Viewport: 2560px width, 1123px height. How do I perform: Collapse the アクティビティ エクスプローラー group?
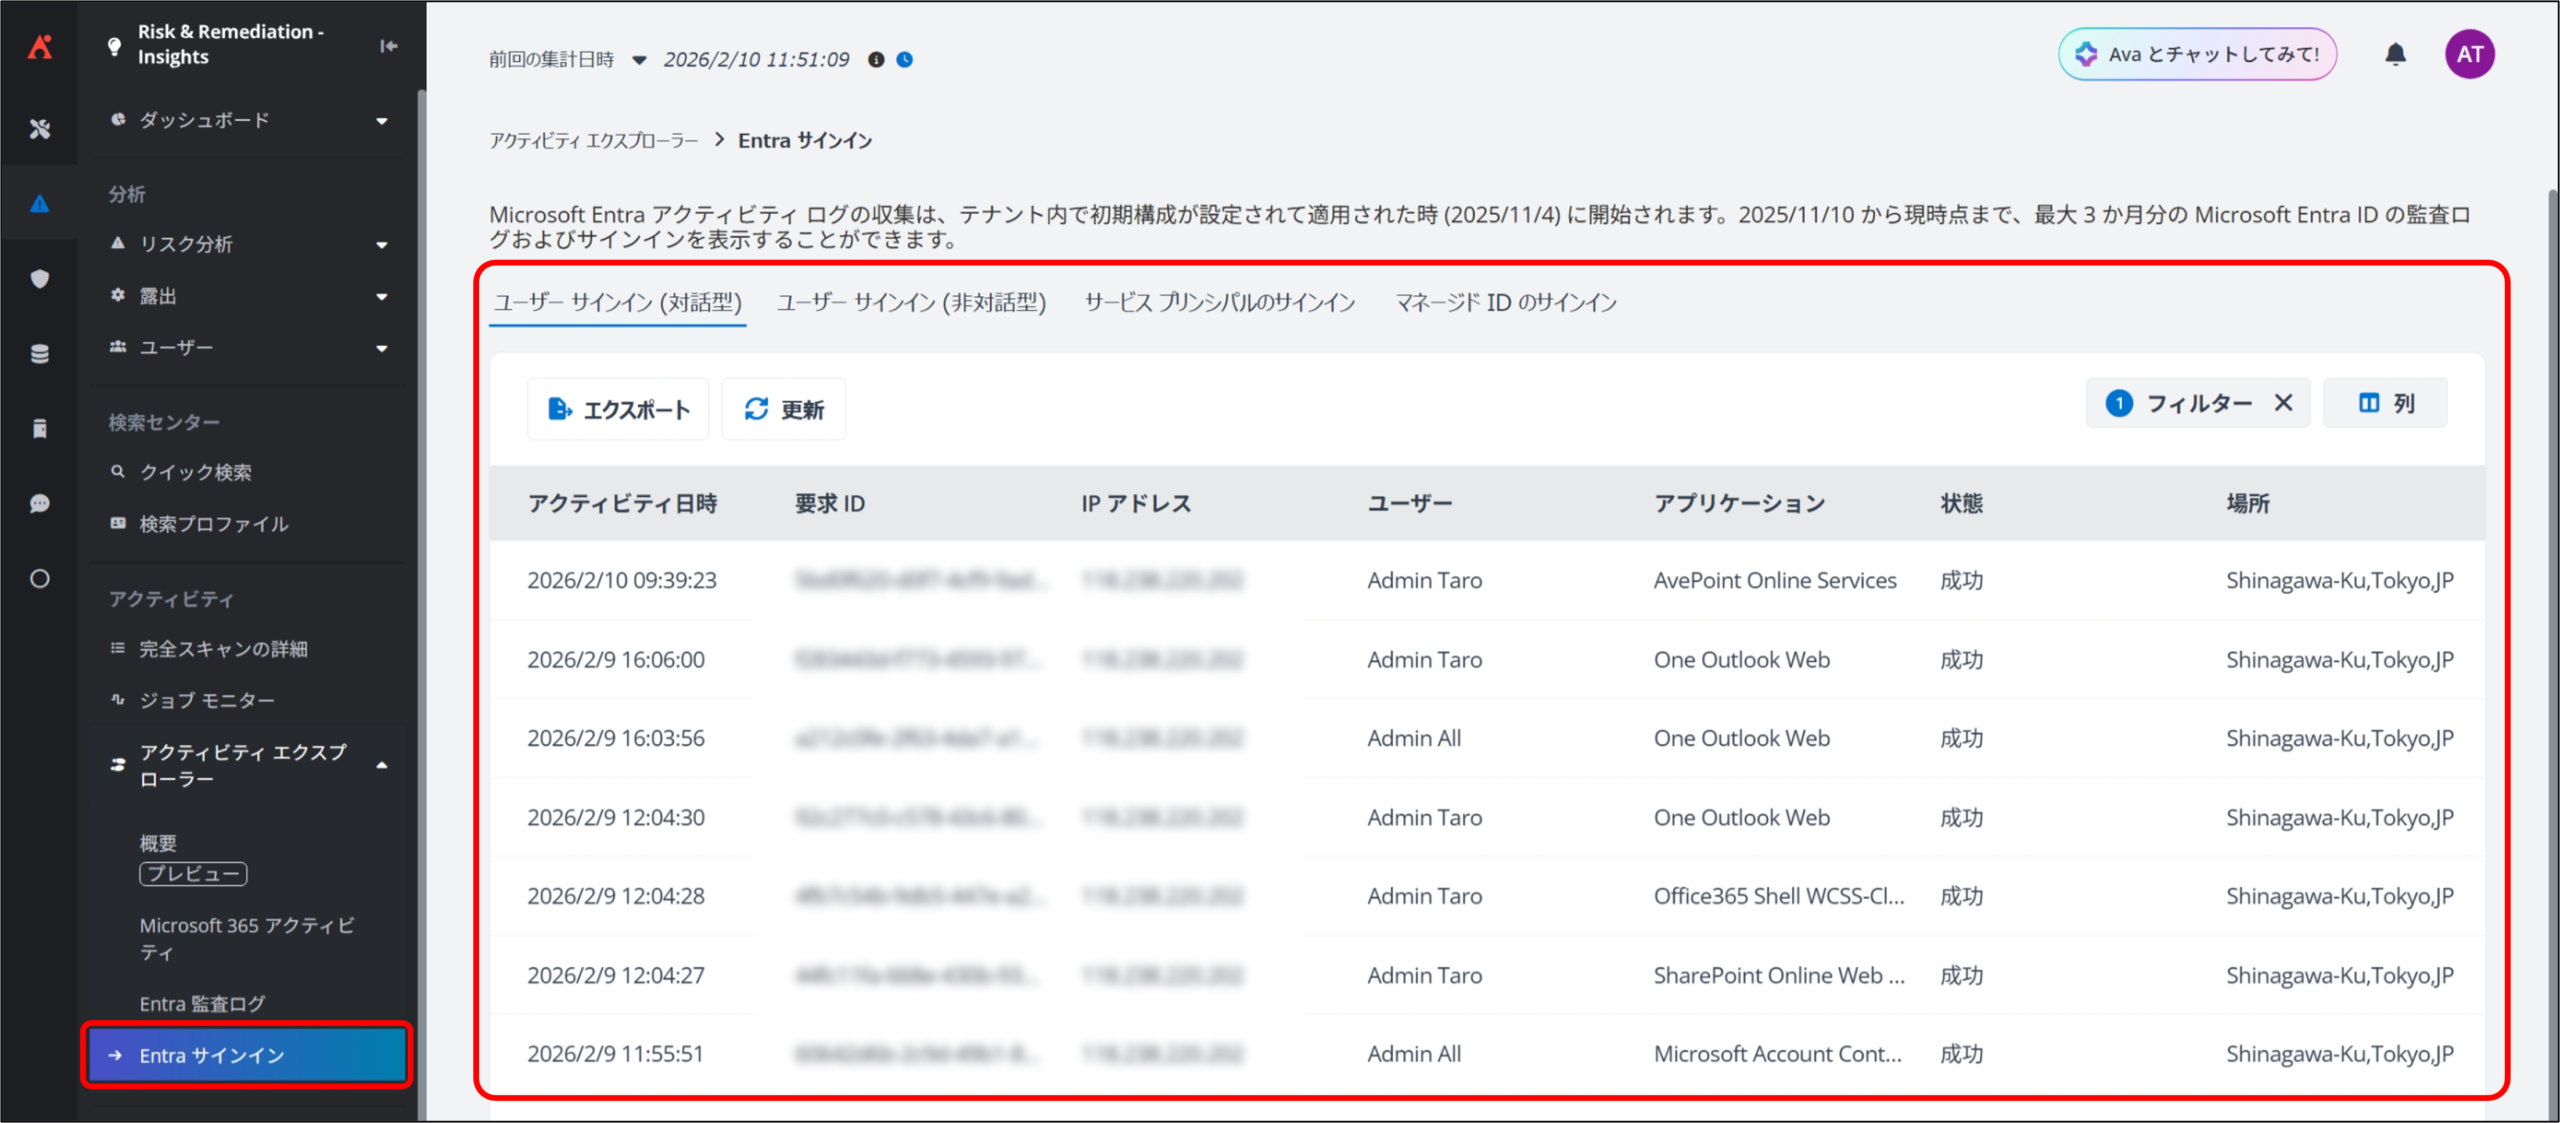pos(381,765)
